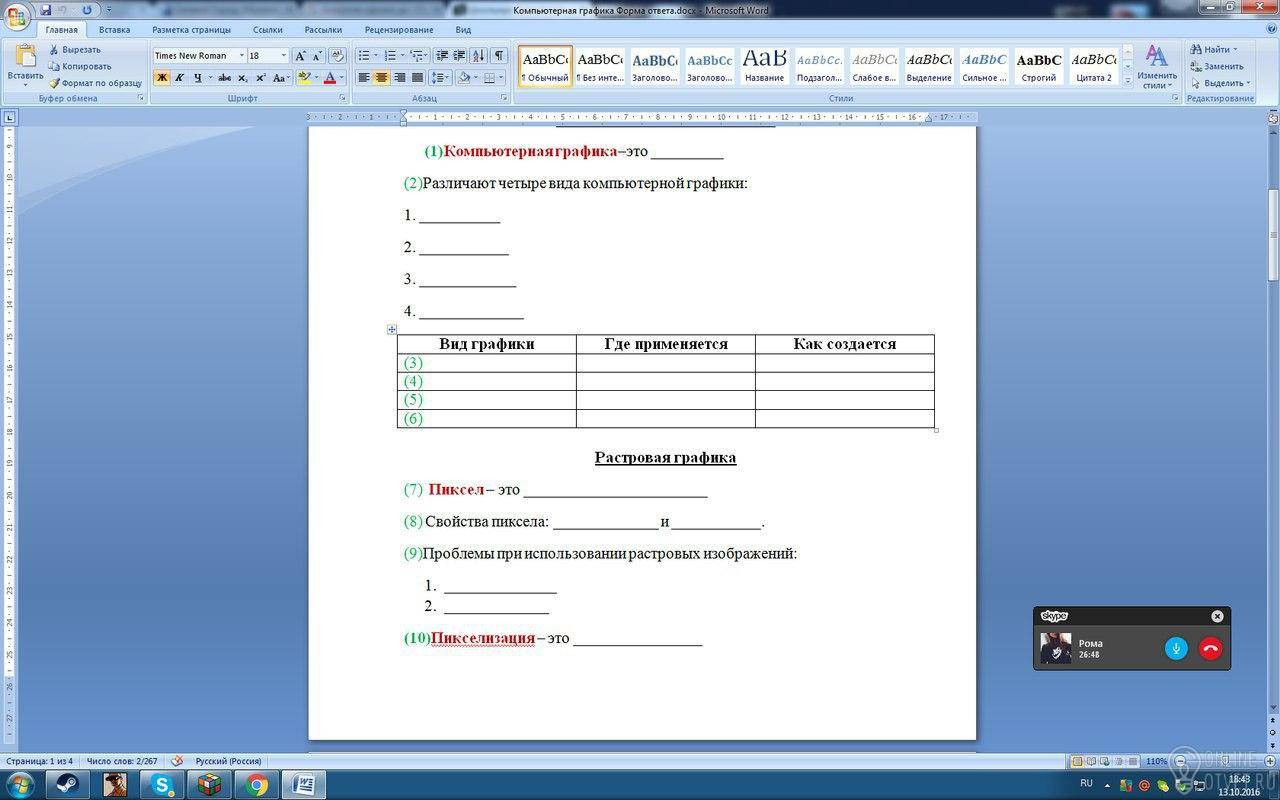Viewport: 1280px width, 800px height.
Task: Expand the styles gallery with More arrow
Action: point(1128,81)
